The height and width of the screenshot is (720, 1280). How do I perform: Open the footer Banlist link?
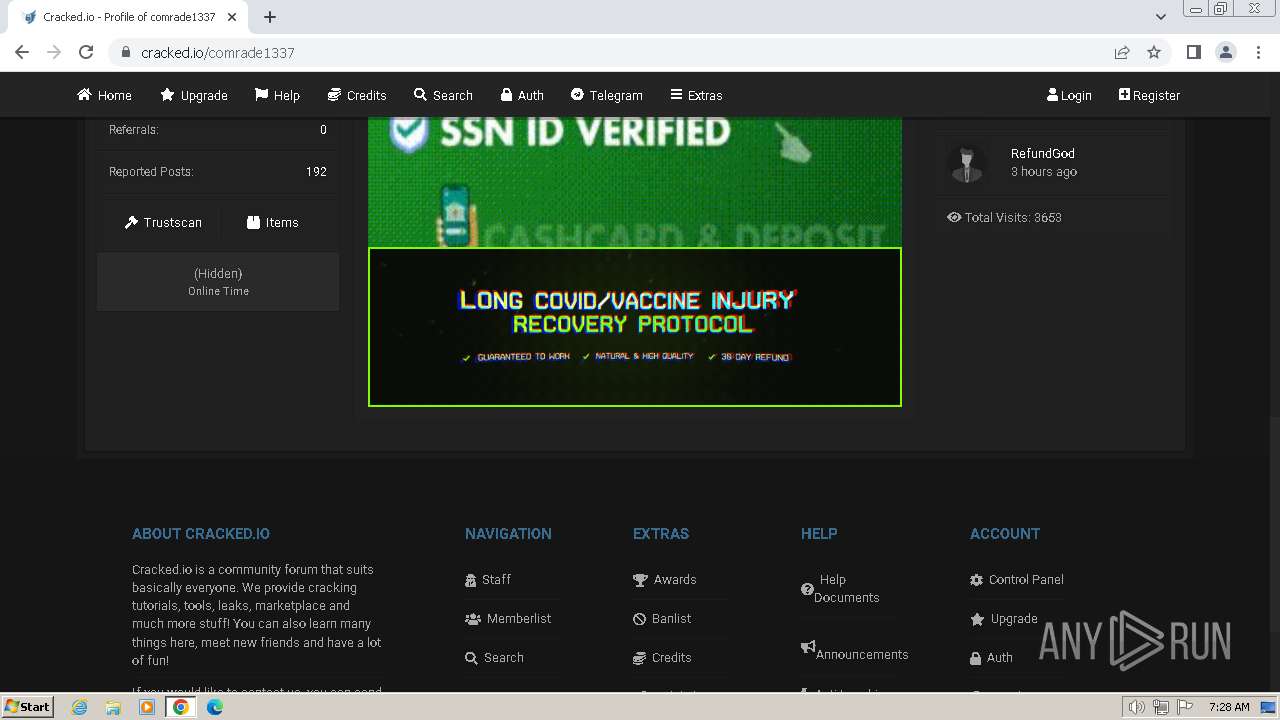662,618
